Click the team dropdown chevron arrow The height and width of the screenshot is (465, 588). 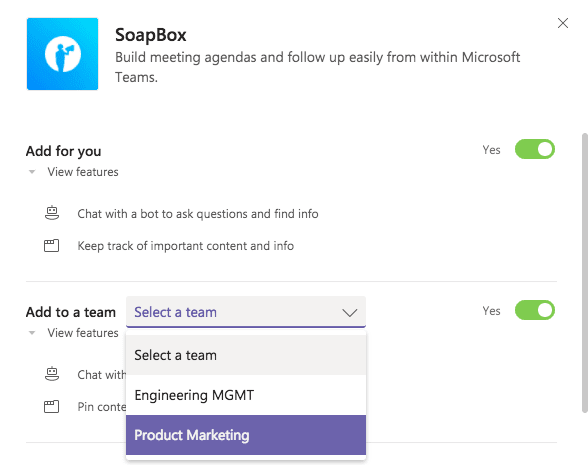coord(350,312)
